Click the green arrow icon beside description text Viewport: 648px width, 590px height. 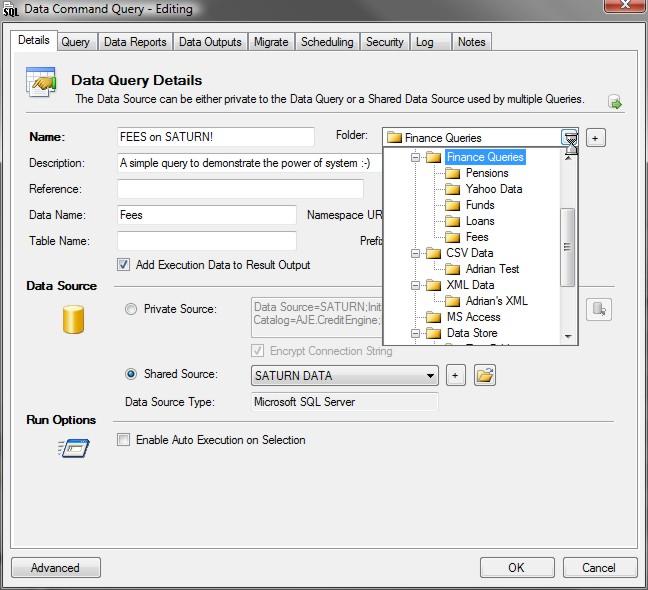click(615, 102)
